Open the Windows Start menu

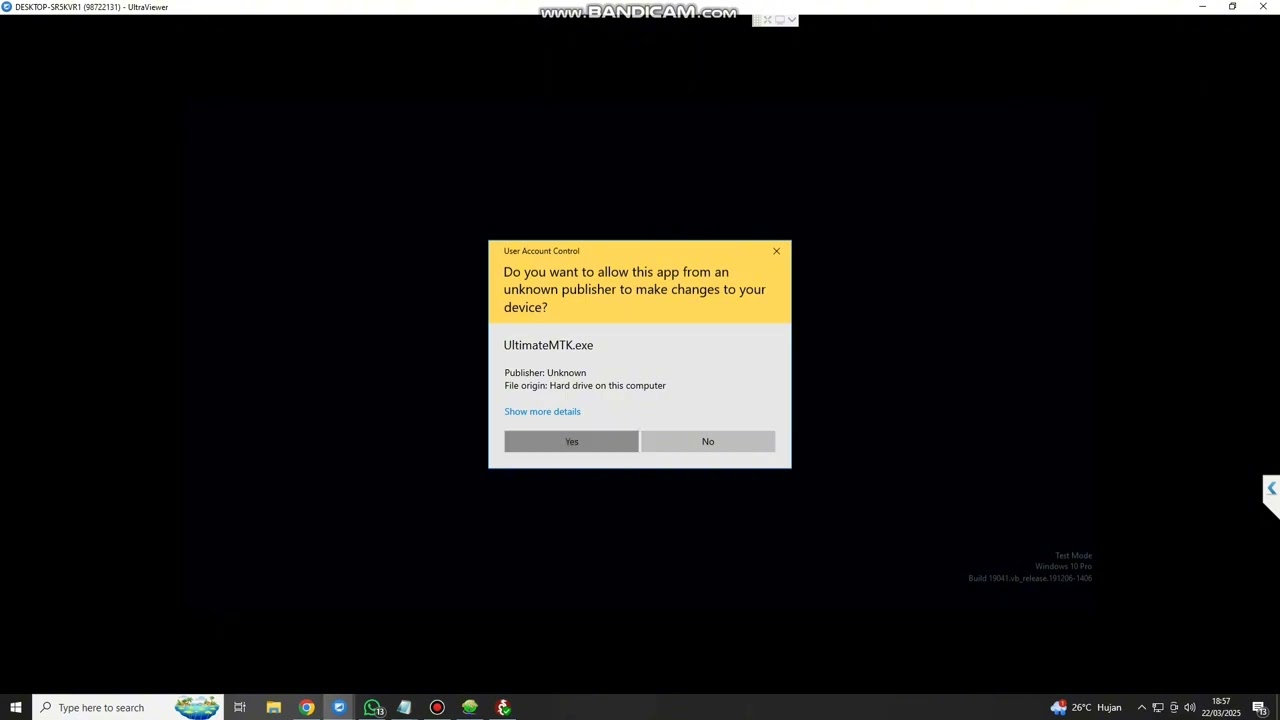click(16, 707)
